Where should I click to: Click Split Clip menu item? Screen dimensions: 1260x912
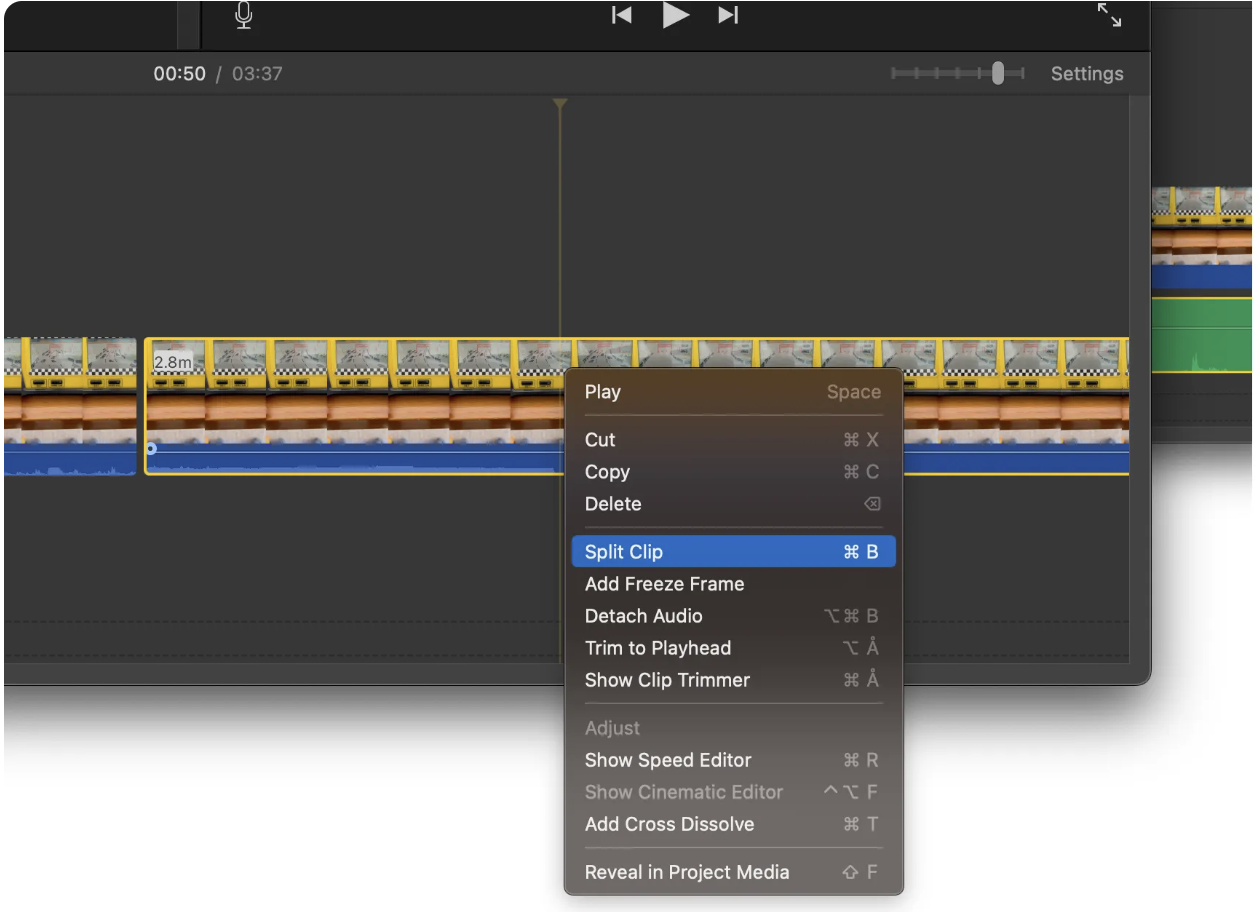pos(624,552)
